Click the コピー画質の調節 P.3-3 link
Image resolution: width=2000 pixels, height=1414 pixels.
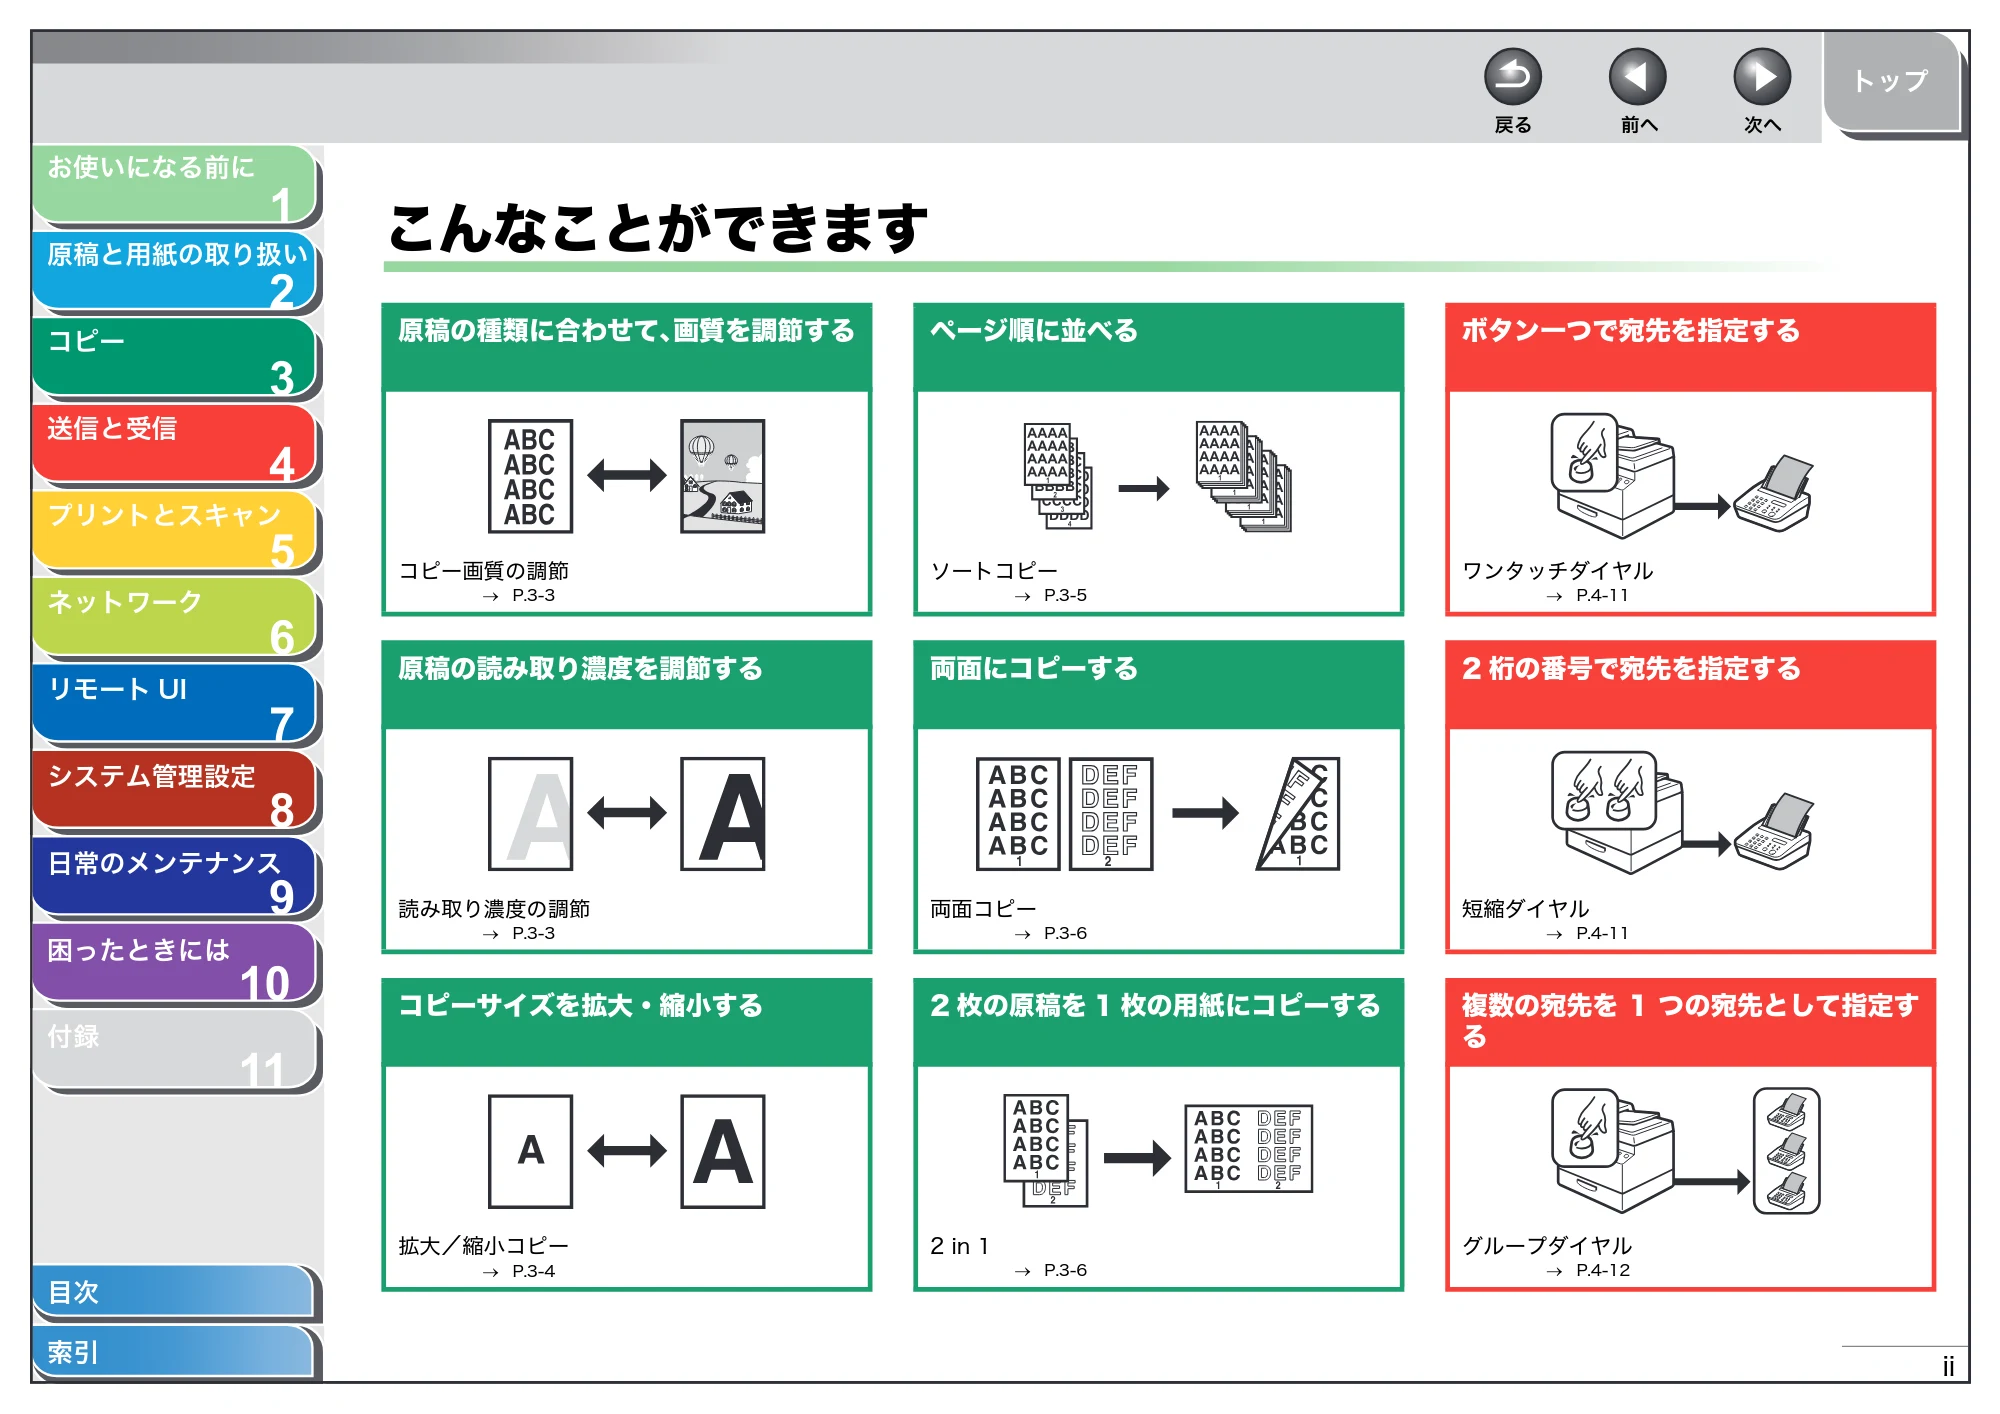pos(484,582)
